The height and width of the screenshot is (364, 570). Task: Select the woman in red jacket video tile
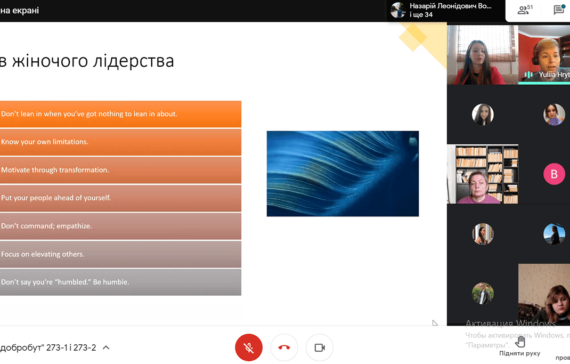tap(482, 55)
